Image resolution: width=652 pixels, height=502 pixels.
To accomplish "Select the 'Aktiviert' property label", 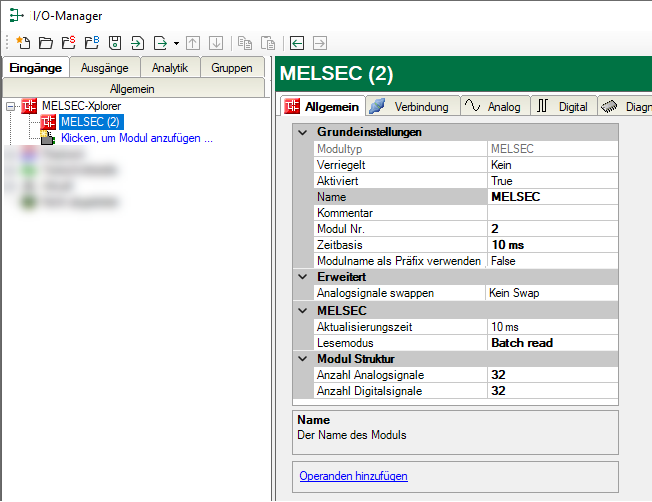I will [x=337, y=181].
